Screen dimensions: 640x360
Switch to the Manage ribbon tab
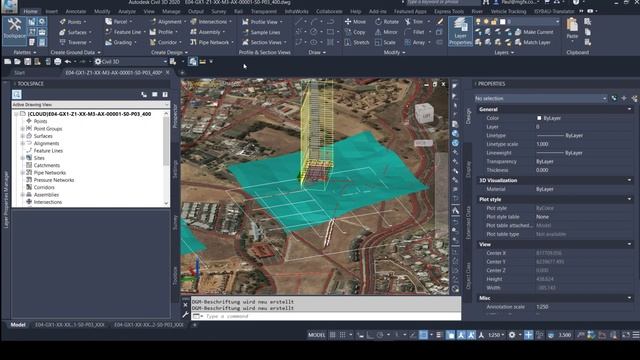(x=171, y=11)
